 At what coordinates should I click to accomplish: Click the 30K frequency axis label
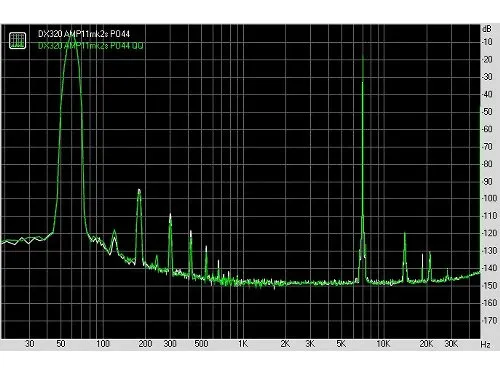coord(451,344)
